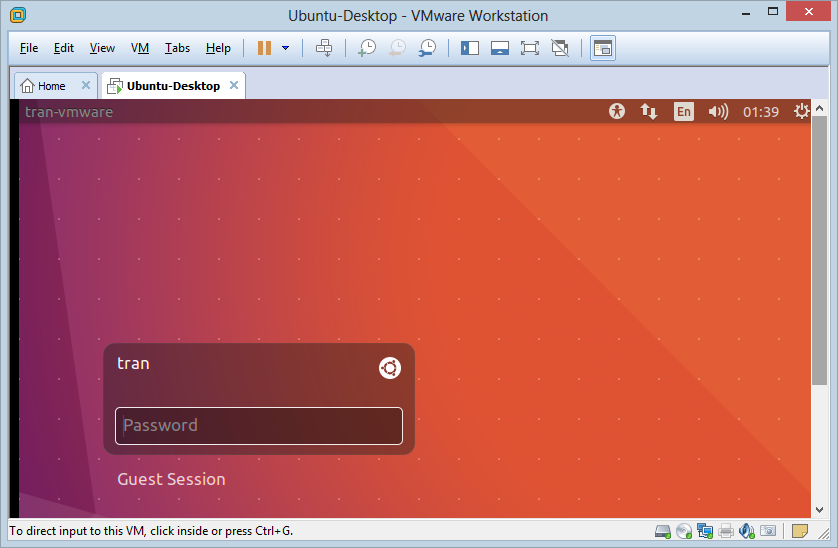This screenshot has width=838, height=548.
Task: Pause the virtual machine
Action: coord(264,48)
